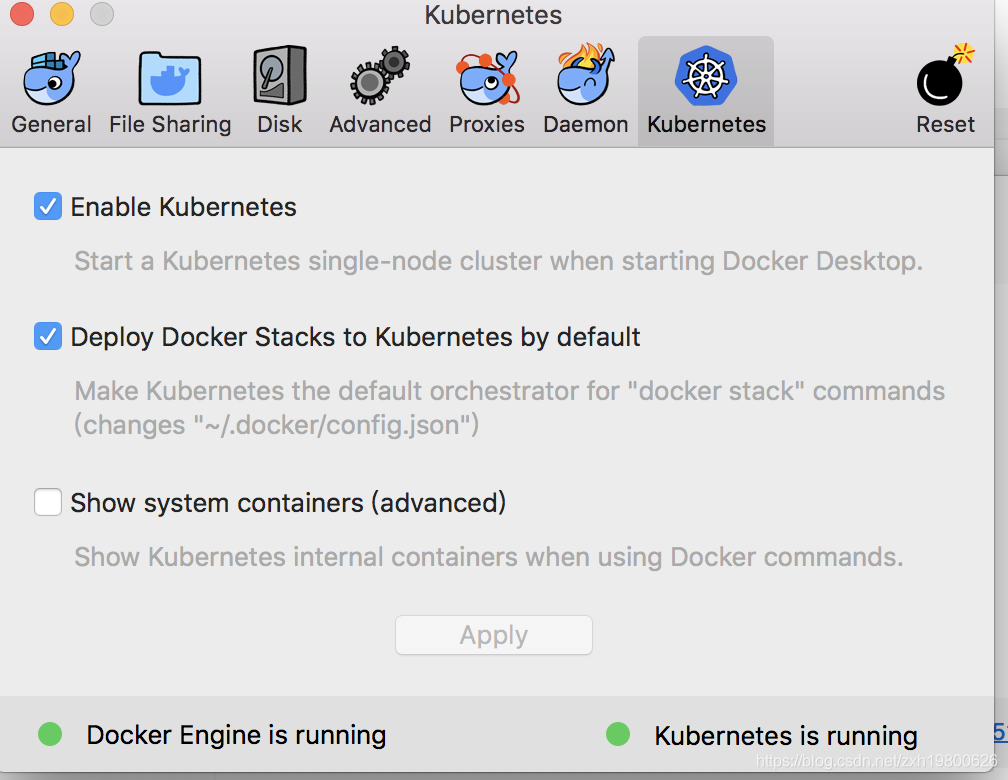Open File Sharing folder icon
The height and width of the screenshot is (780, 1008).
170,77
